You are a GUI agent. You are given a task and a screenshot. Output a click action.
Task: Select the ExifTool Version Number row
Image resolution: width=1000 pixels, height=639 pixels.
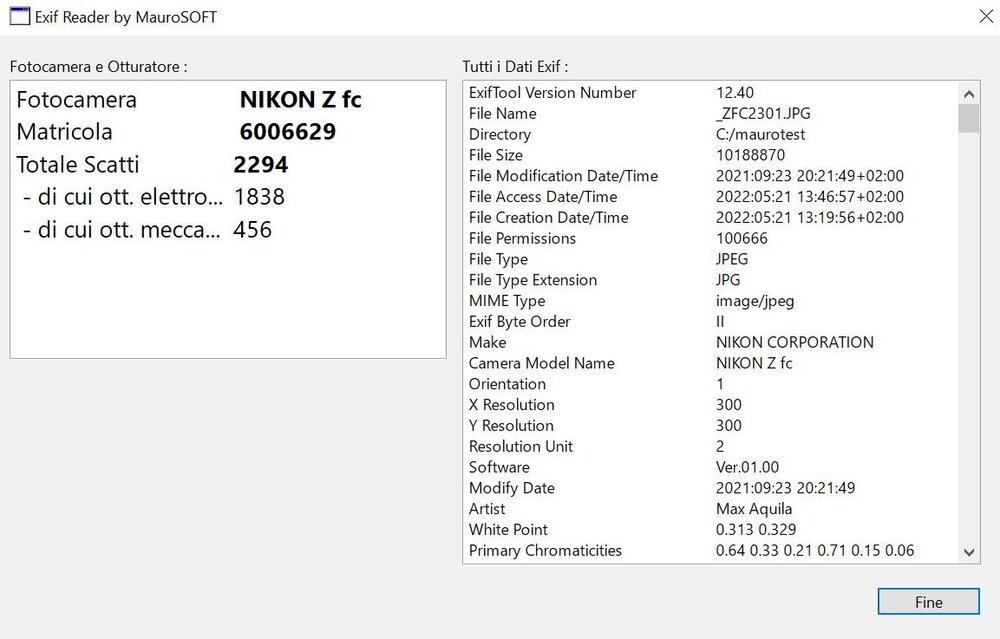click(710, 92)
